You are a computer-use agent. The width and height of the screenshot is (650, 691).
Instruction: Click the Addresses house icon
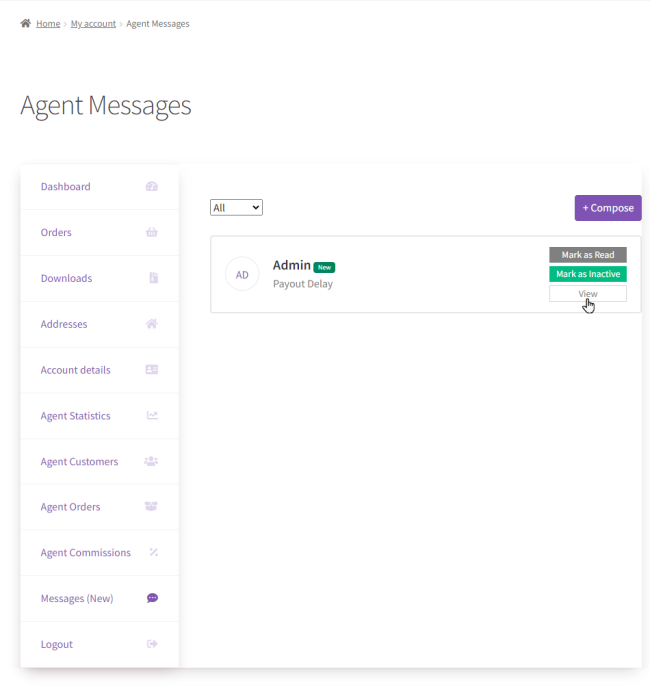[152, 324]
